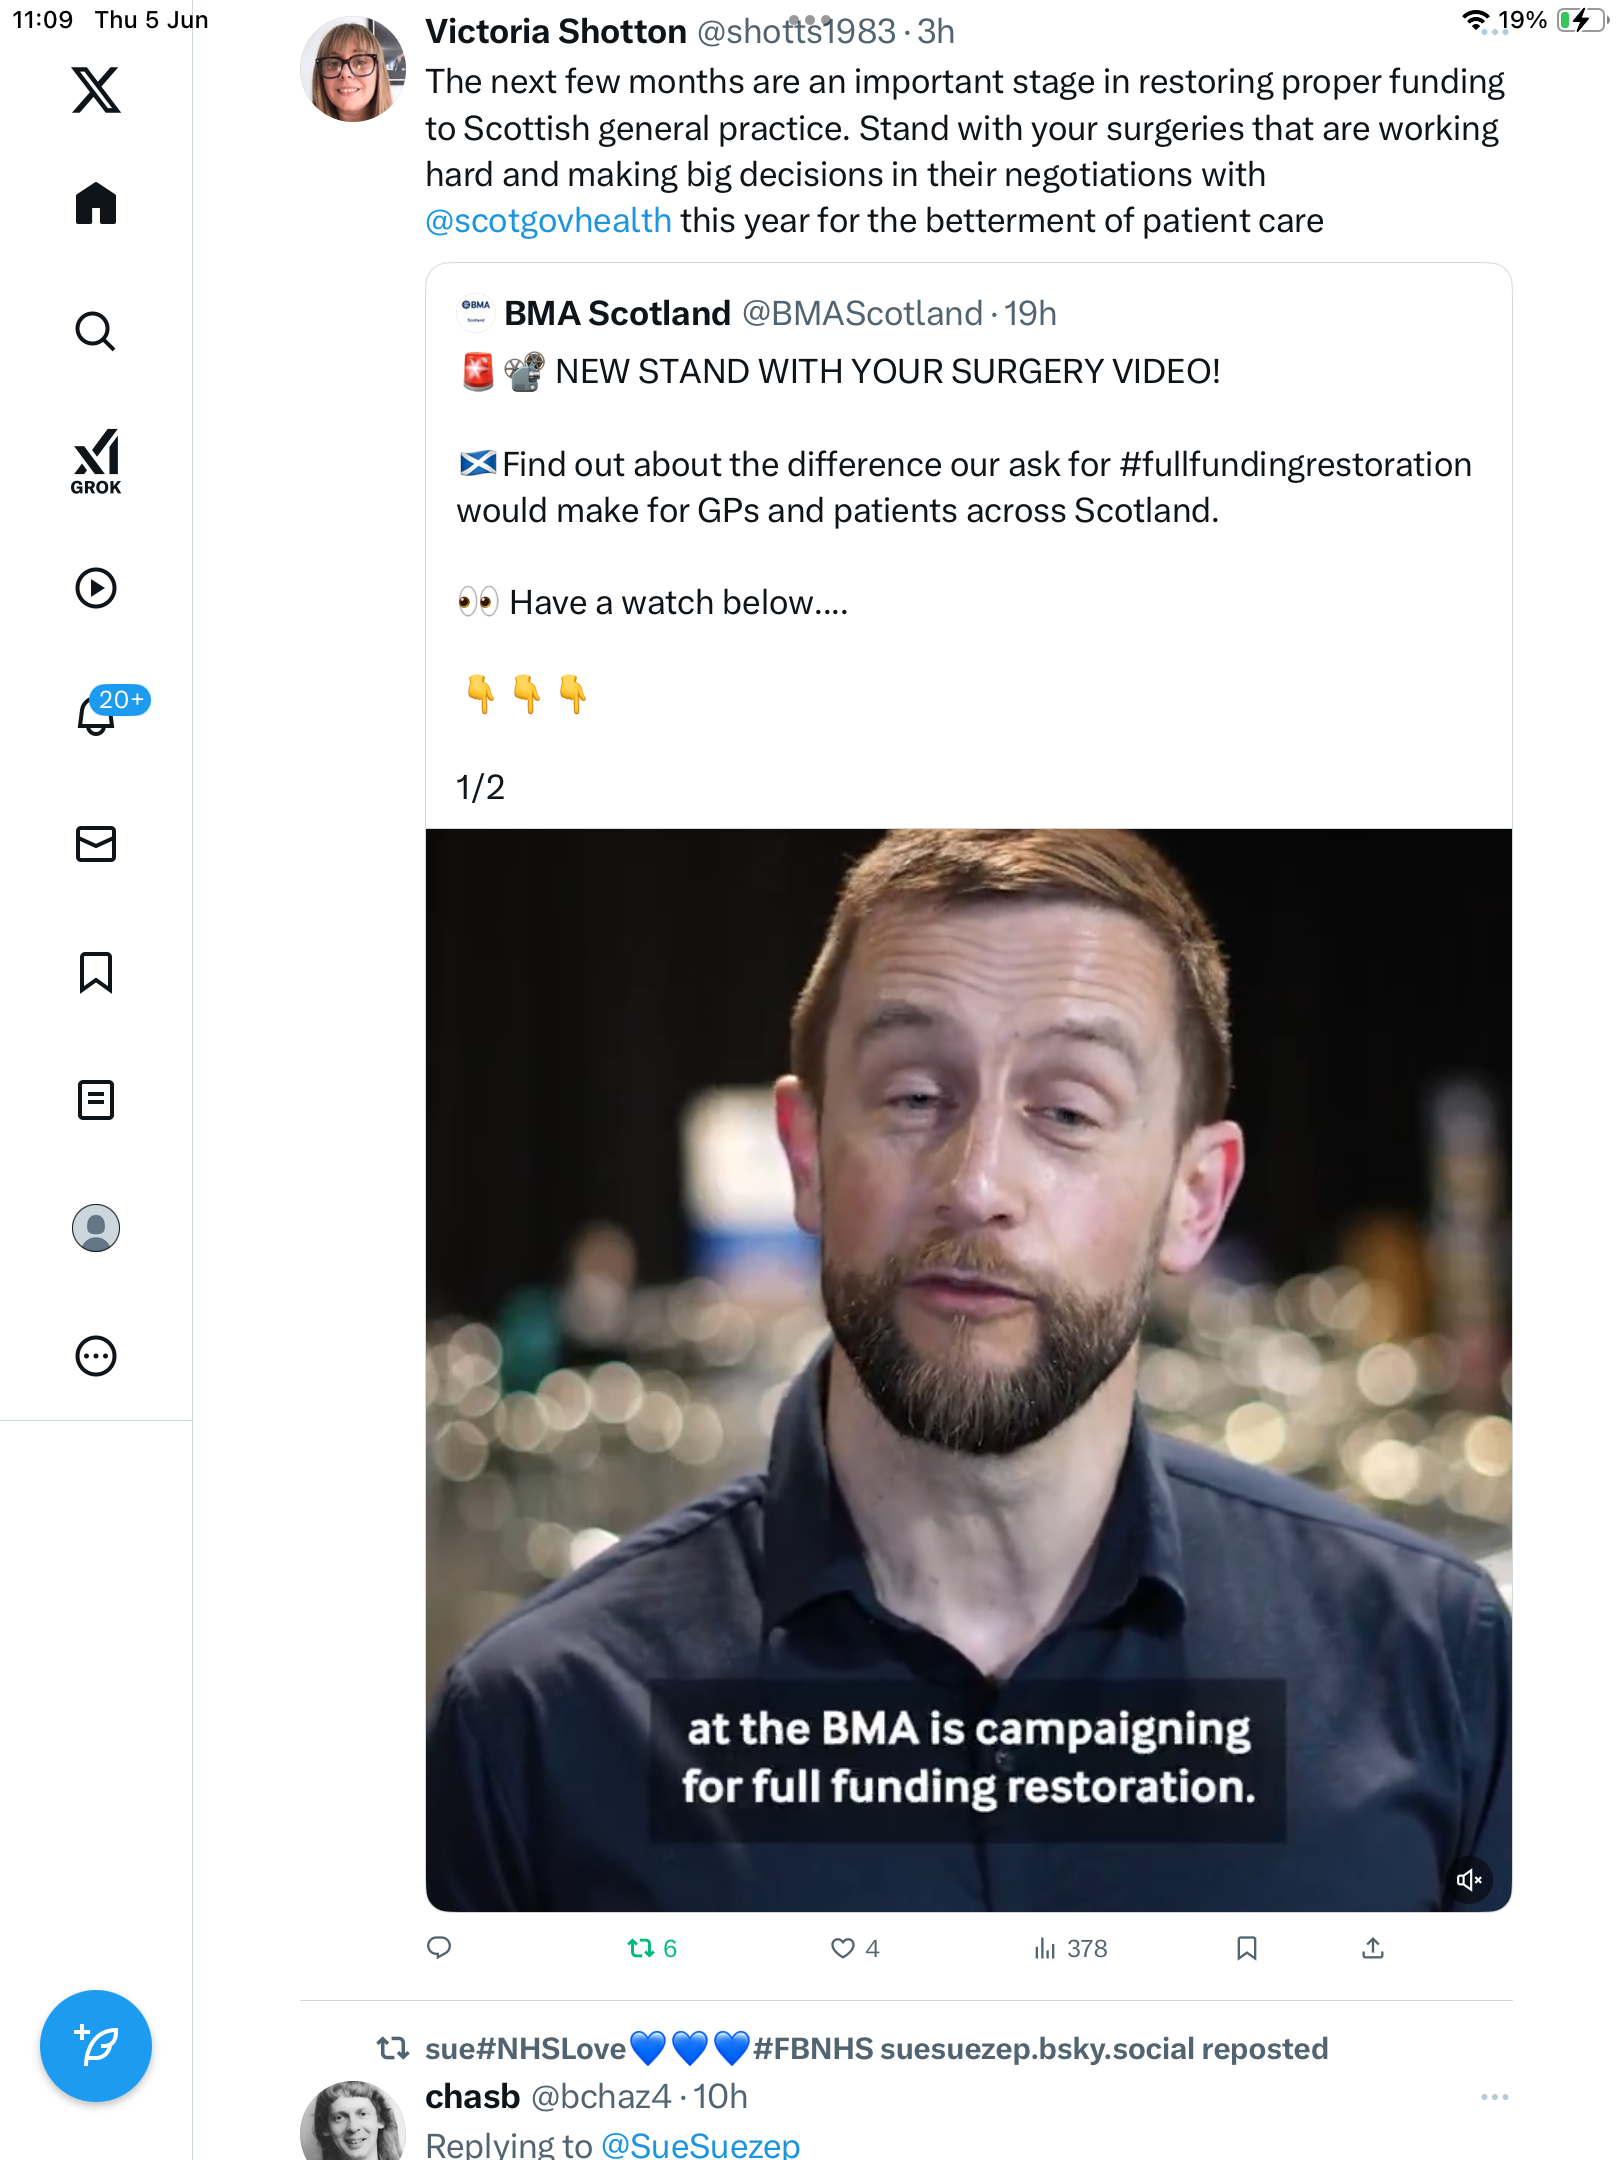Open the @scotgovhealth mention link
Viewport: 1620px width, 2160px height.
pos(548,221)
